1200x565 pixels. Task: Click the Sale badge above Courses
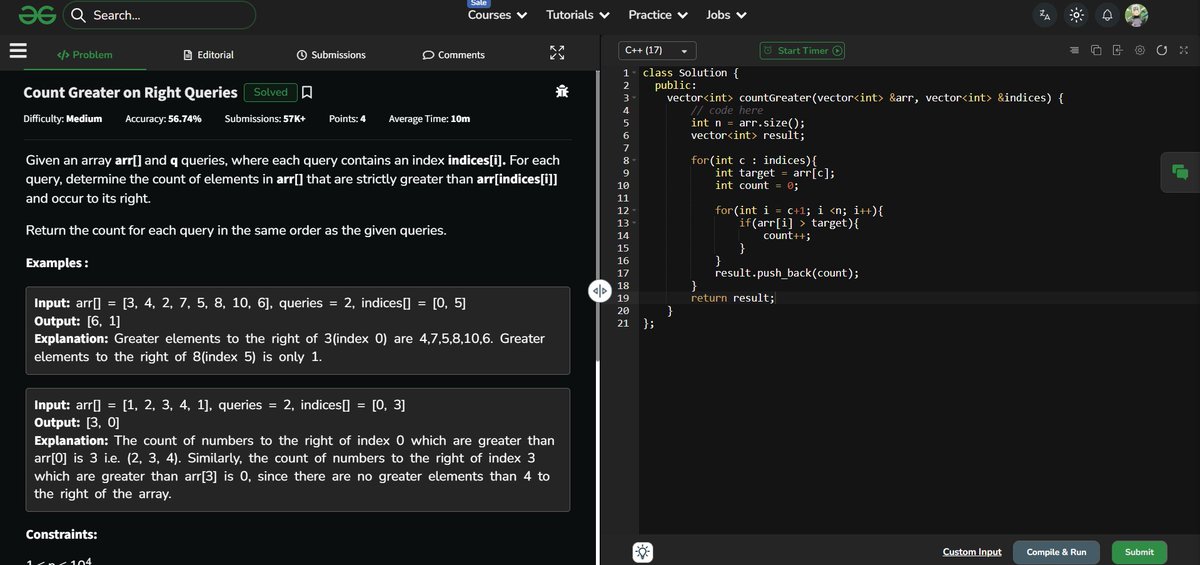[479, 3]
